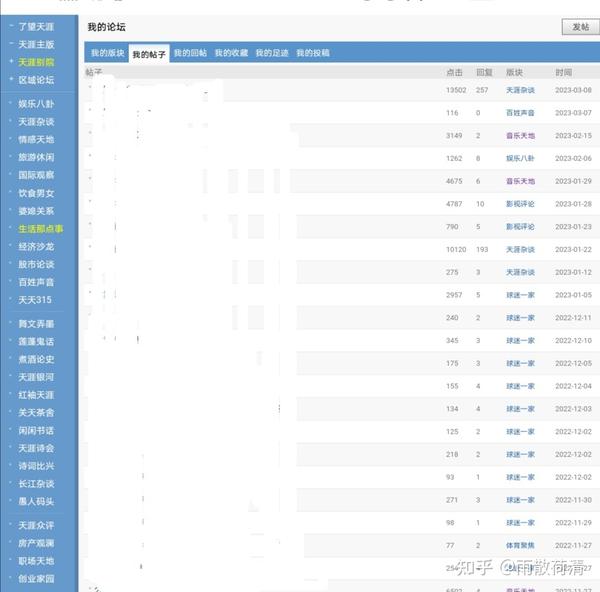This screenshot has height=592, width=600.
Task: Open 愚人码头 board in sidebar
Action: [x=36, y=501]
